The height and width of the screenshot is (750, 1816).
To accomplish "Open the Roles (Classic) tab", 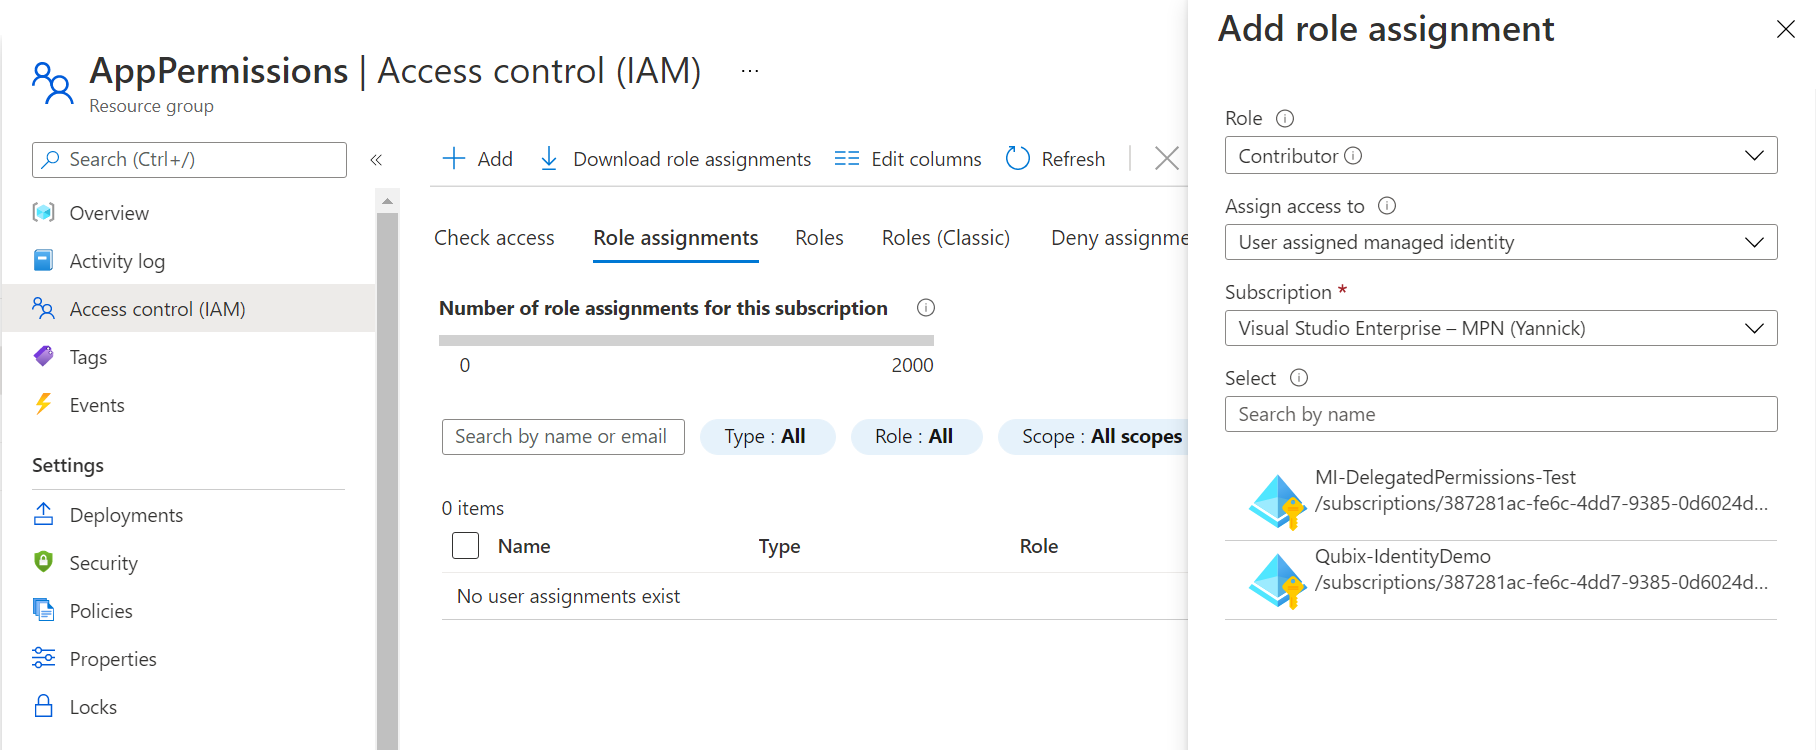I will [946, 238].
